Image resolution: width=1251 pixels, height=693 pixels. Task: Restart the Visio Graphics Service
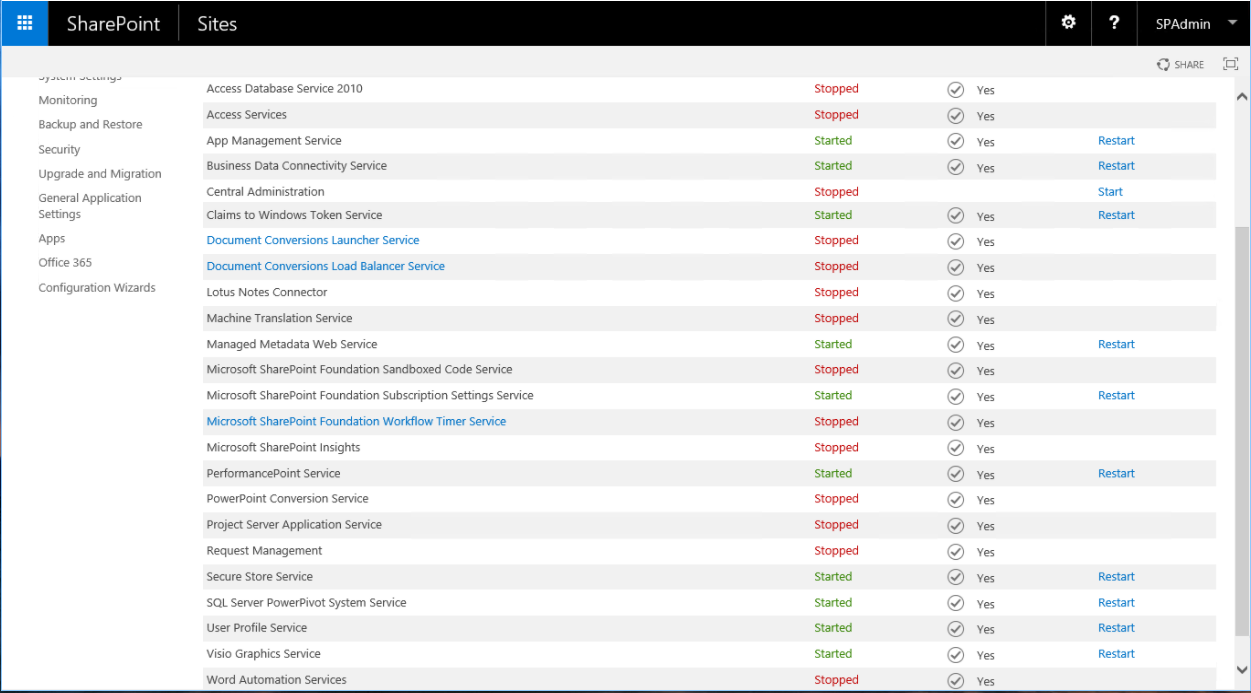[x=1116, y=653]
